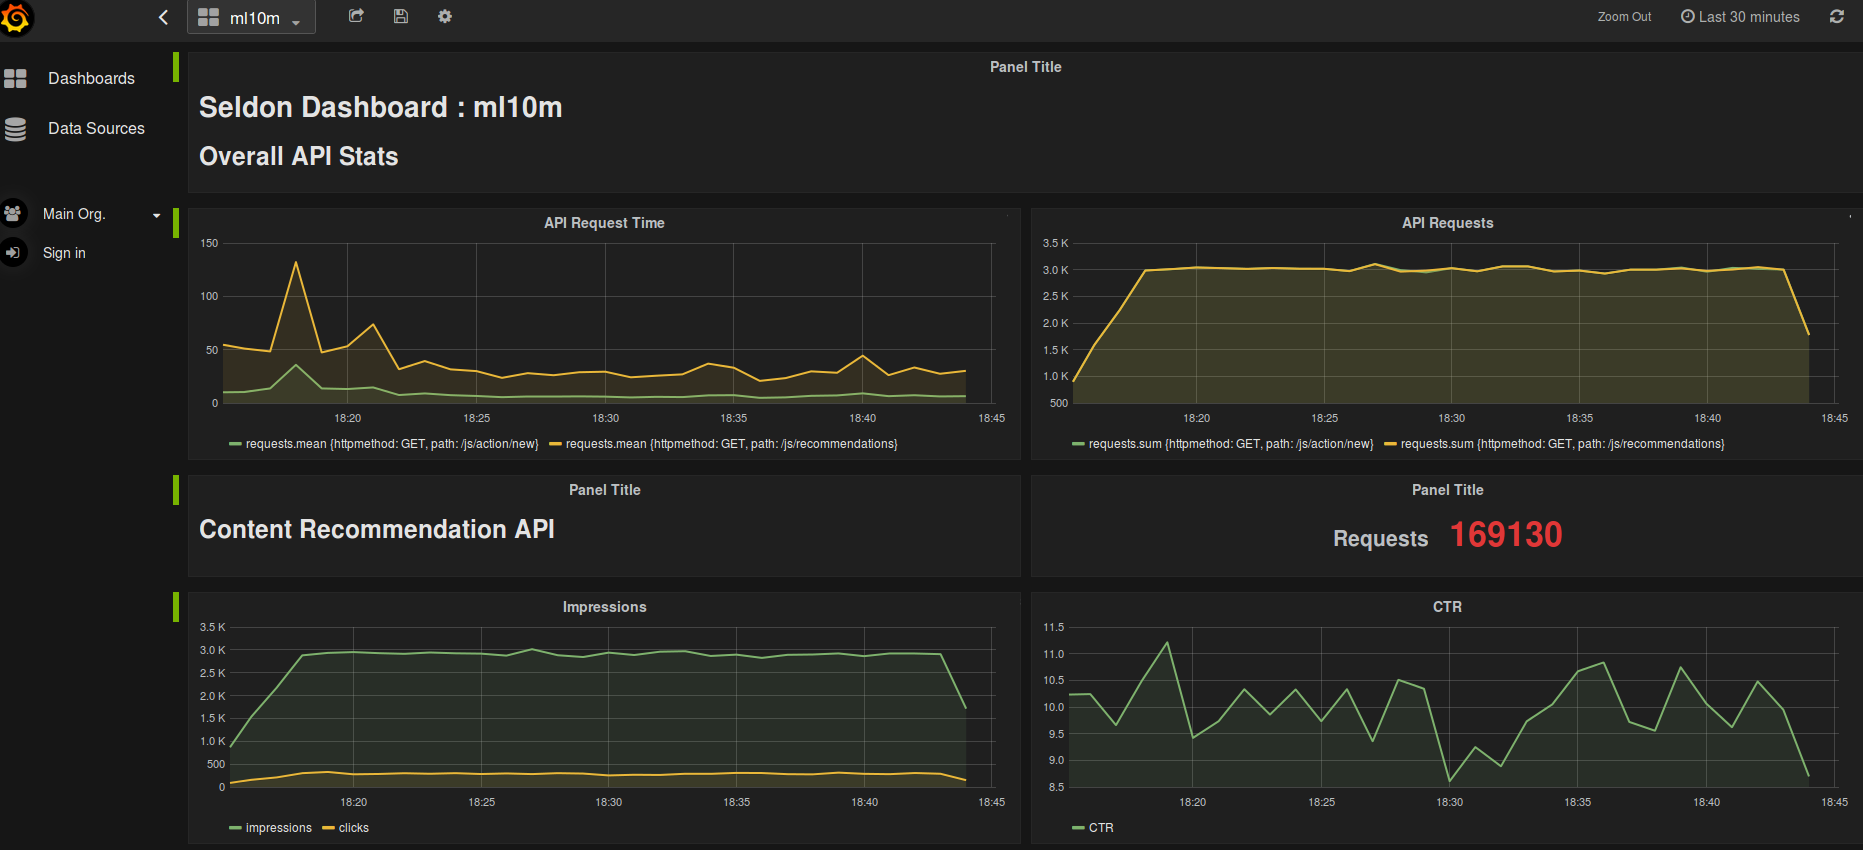
Task: Click the Panel Title above the Requests stat
Action: [1447, 490]
